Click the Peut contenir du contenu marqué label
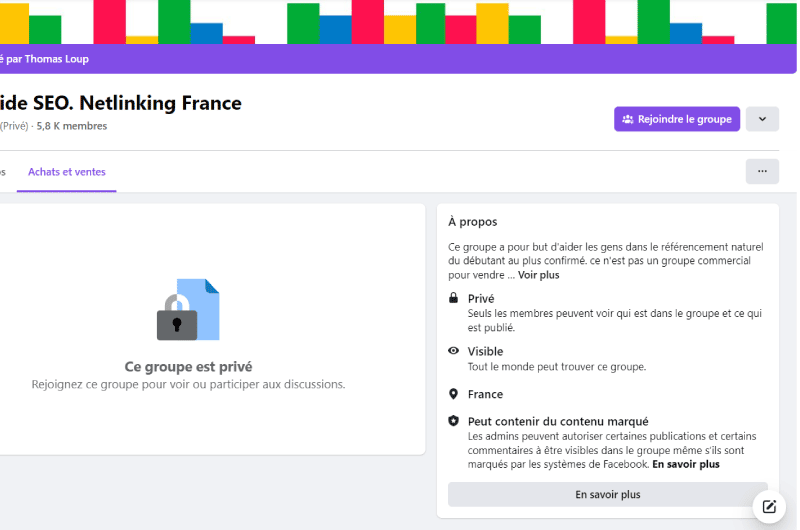The width and height of the screenshot is (800, 530). click(558, 421)
